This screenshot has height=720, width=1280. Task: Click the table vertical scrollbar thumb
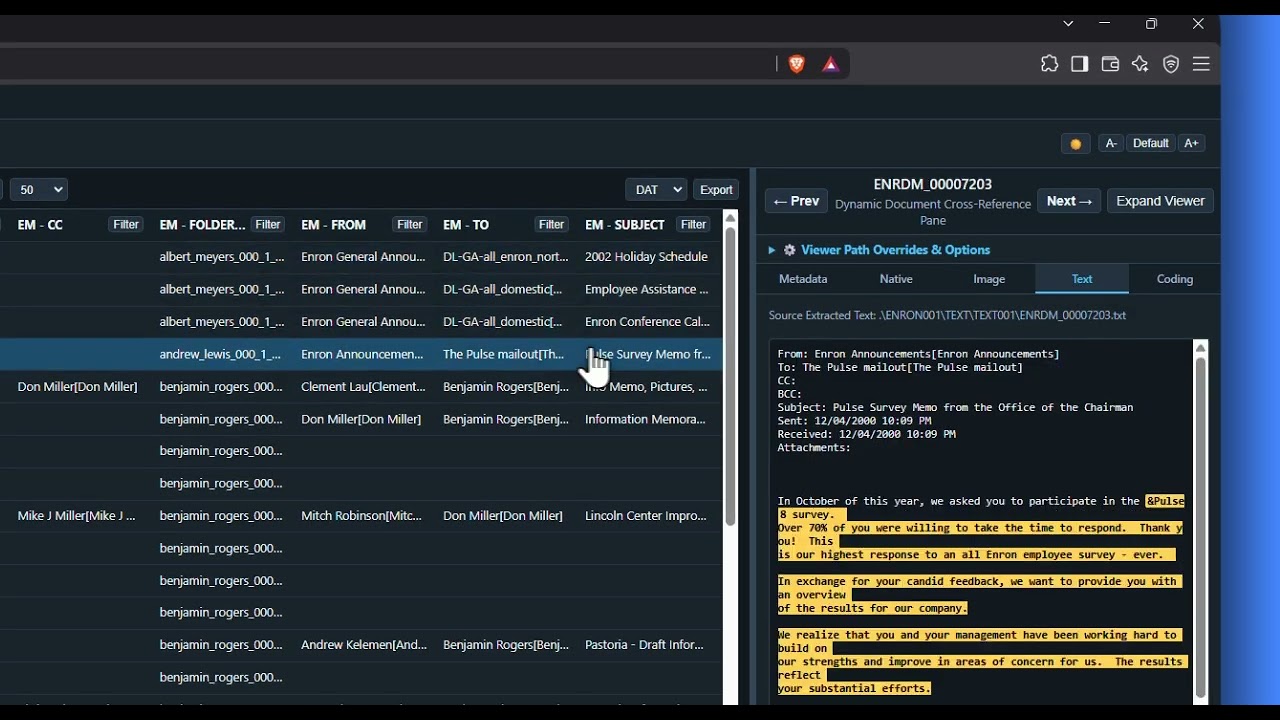(730, 375)
